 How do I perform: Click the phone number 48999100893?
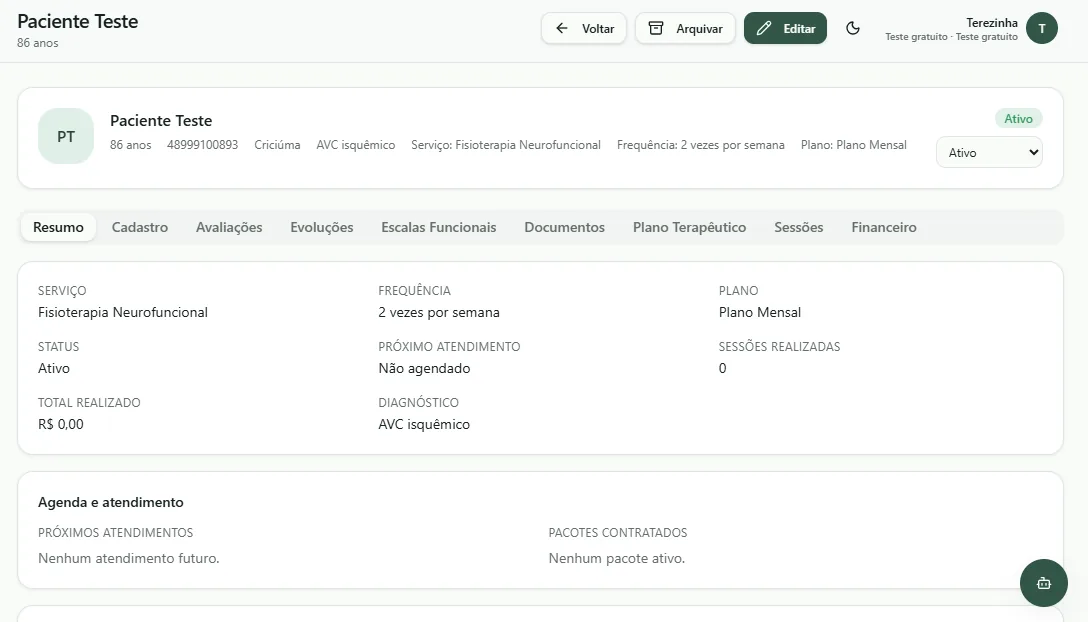[203, 144]
